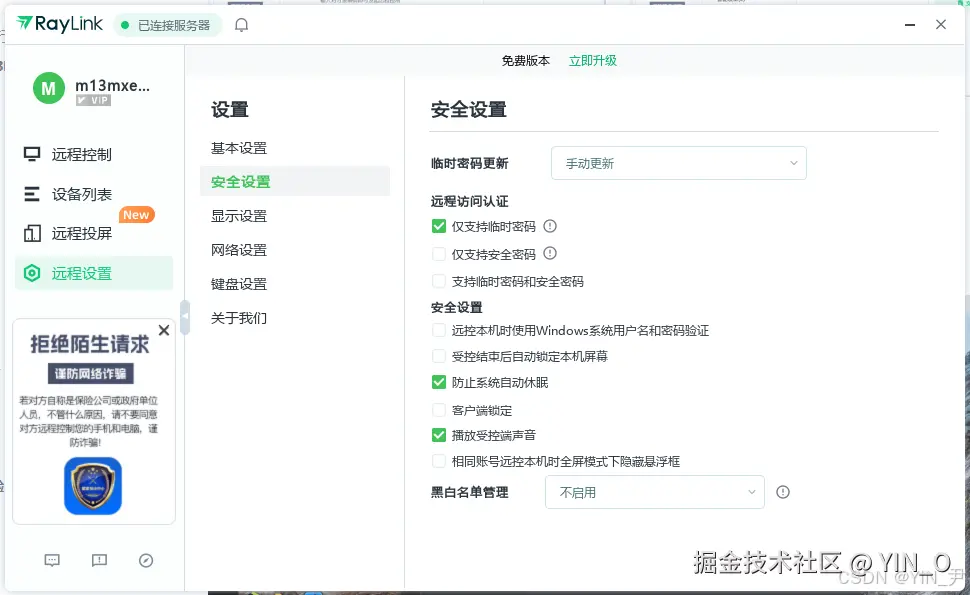Click the 立即升级 upgrade link

(x=592, y=60)
